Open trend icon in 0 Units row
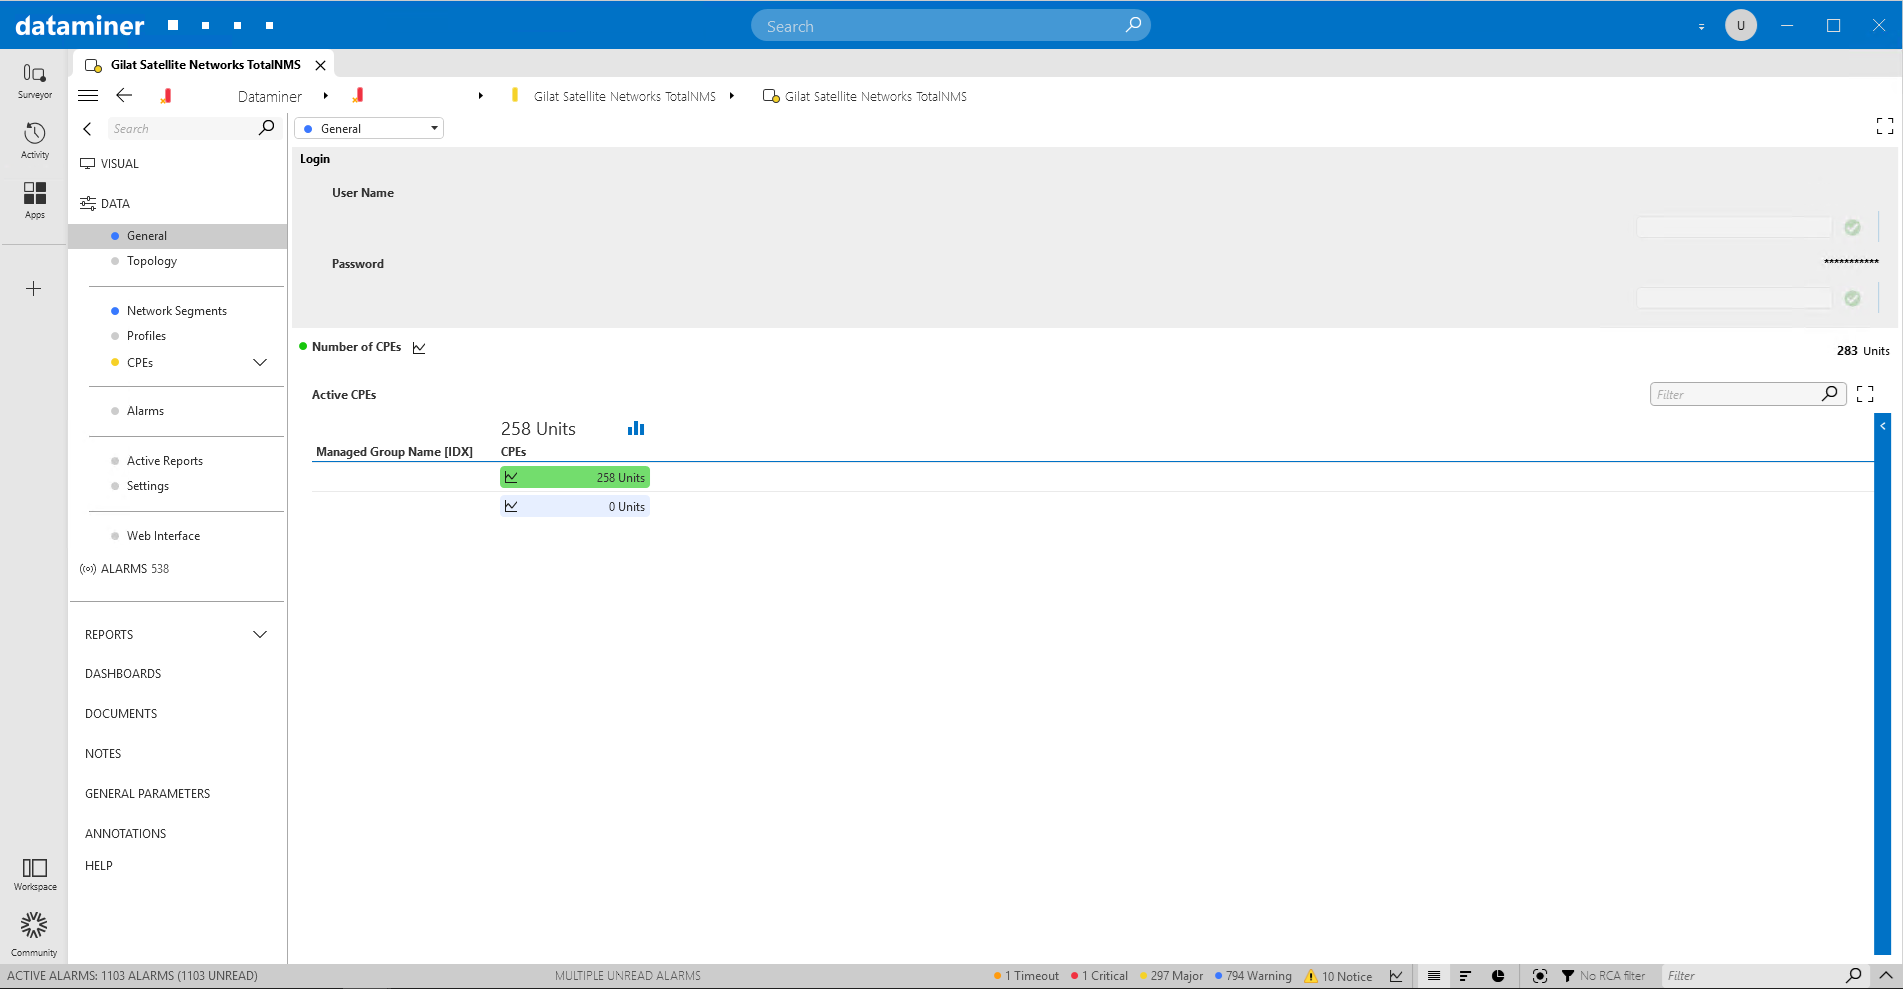This screenshot has height=989, width=1903. 511,507
